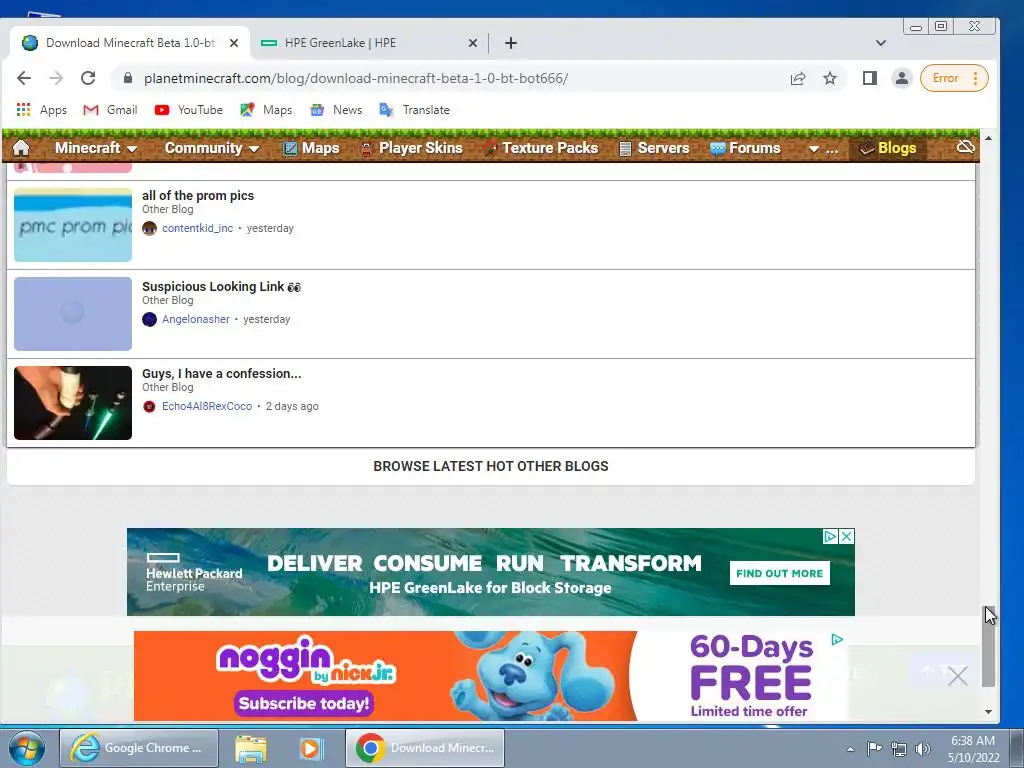Open a new tab with the plus button
Image resolution: width=1024 pixels, height=768 pixels.
pyautogui.click(x=511, y=43)
